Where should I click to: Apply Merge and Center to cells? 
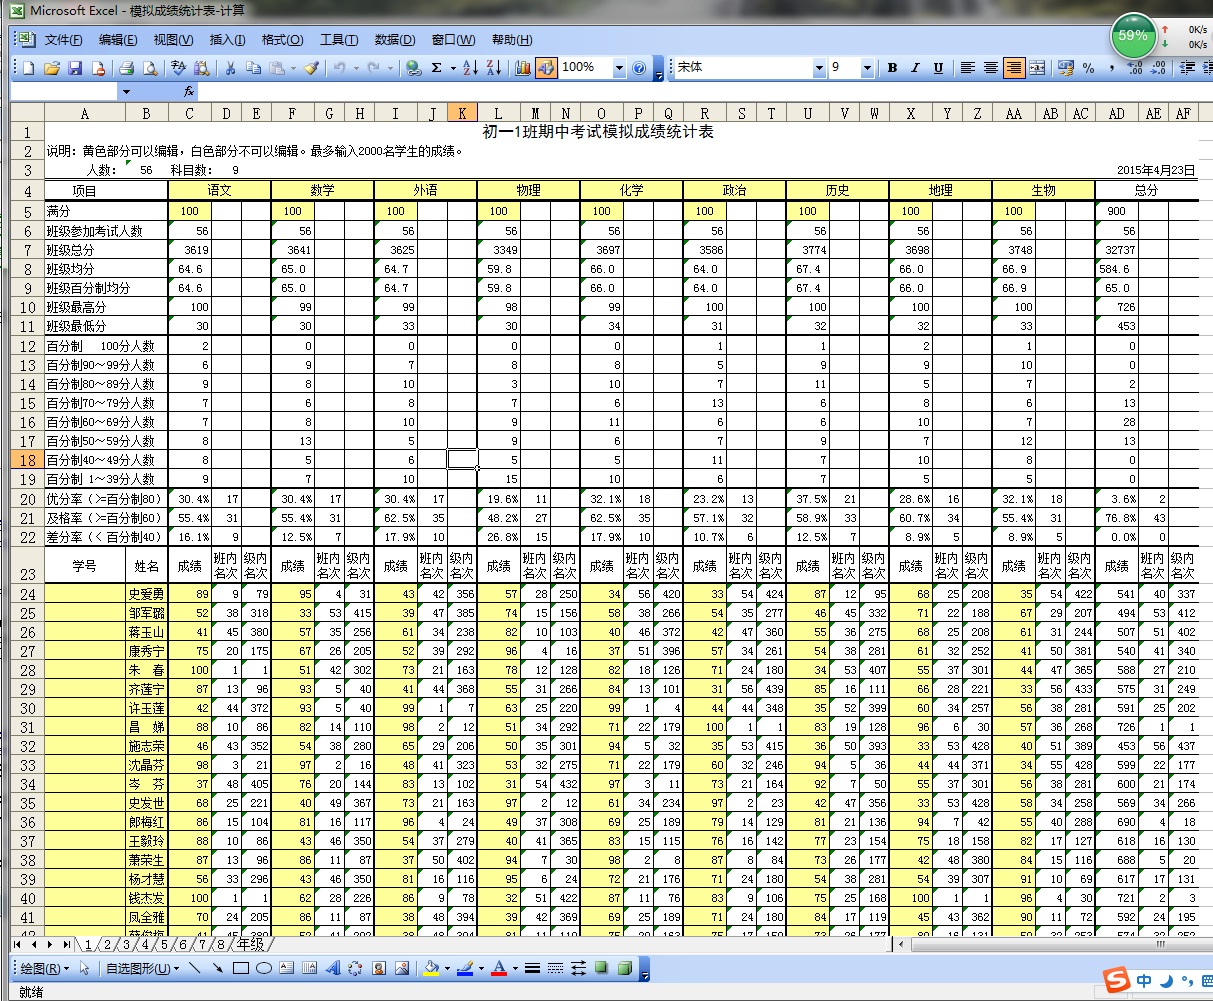click(1037, 68)
